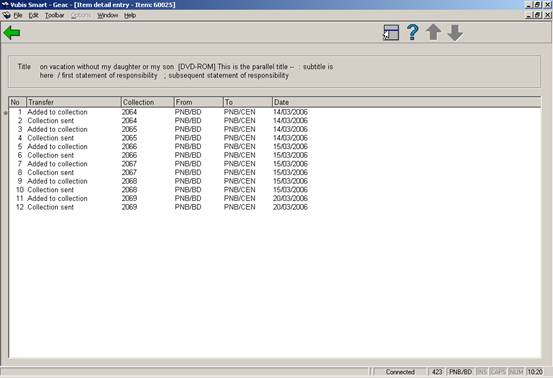This screenshot has height=378, width=553.
Task: Sort by the Transfer column header
Action: pyautogui.click(x=74, y=102)
